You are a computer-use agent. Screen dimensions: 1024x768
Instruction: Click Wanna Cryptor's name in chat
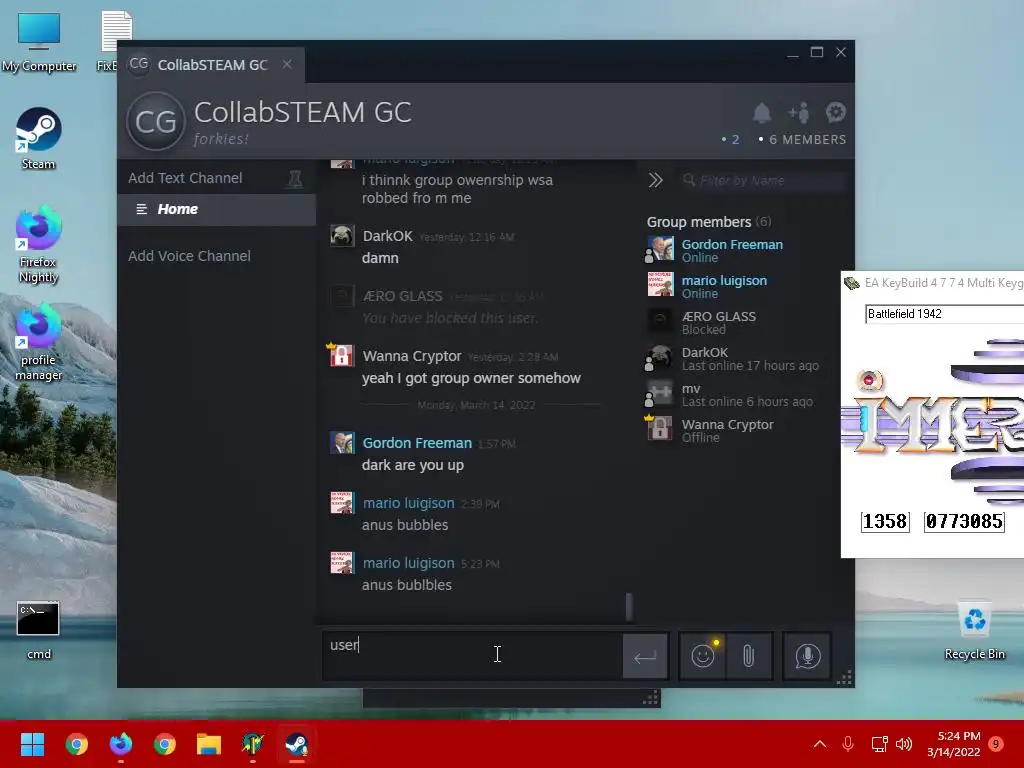coord(411,356)
